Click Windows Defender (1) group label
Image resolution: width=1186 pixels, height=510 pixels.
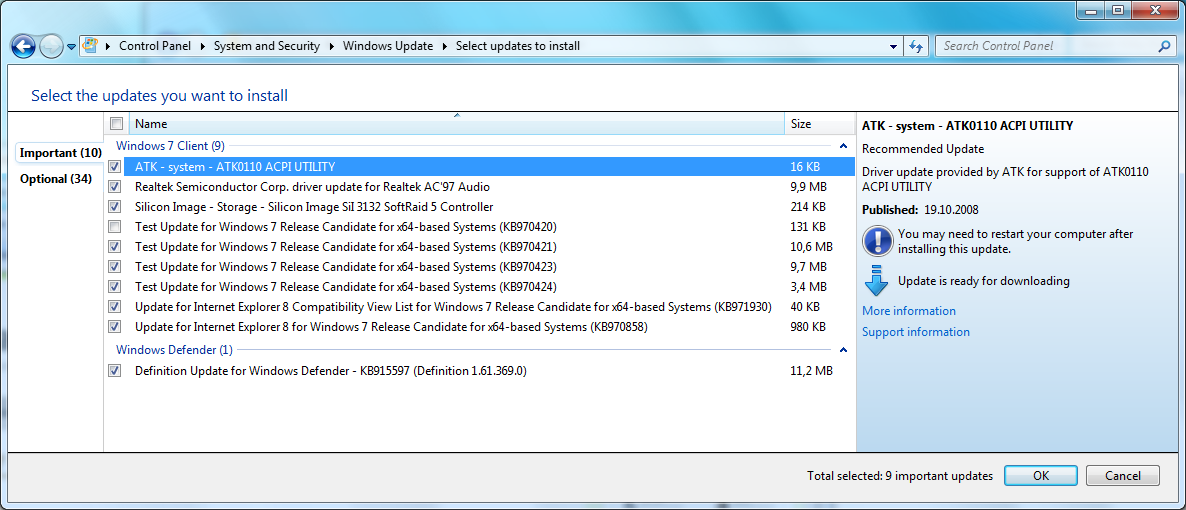coord(174,350)
